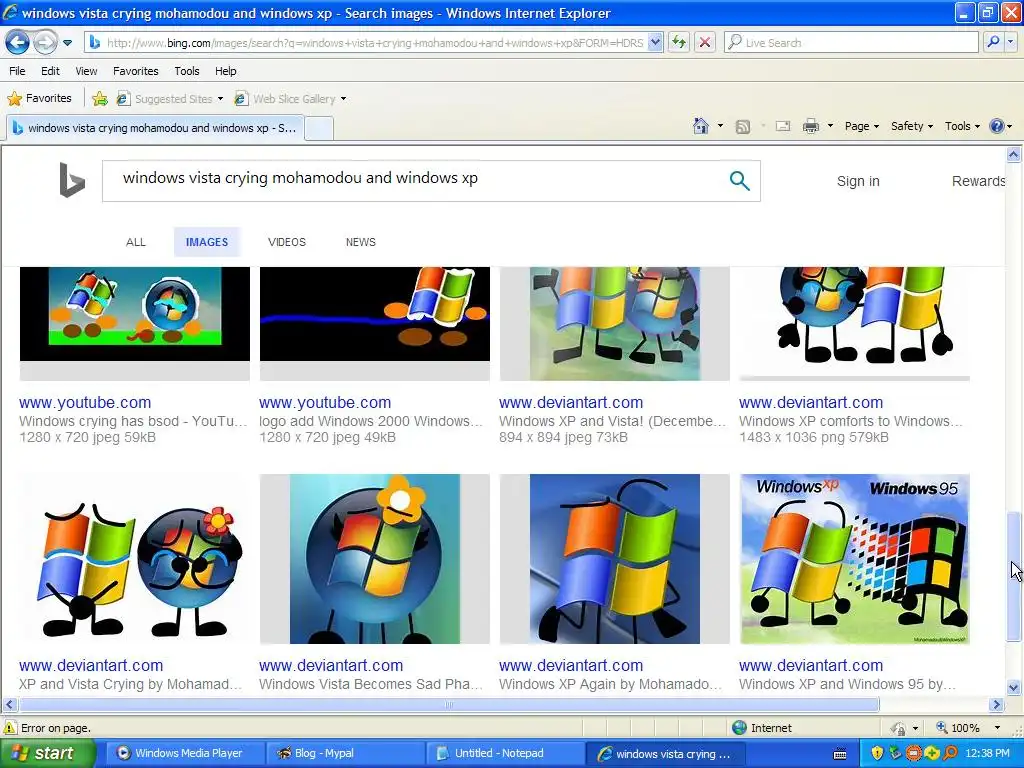The height and width of the screenshot is (768, 1024).
Task: Open the Windows XP Again thumbnail
Action: coord(615,559)
